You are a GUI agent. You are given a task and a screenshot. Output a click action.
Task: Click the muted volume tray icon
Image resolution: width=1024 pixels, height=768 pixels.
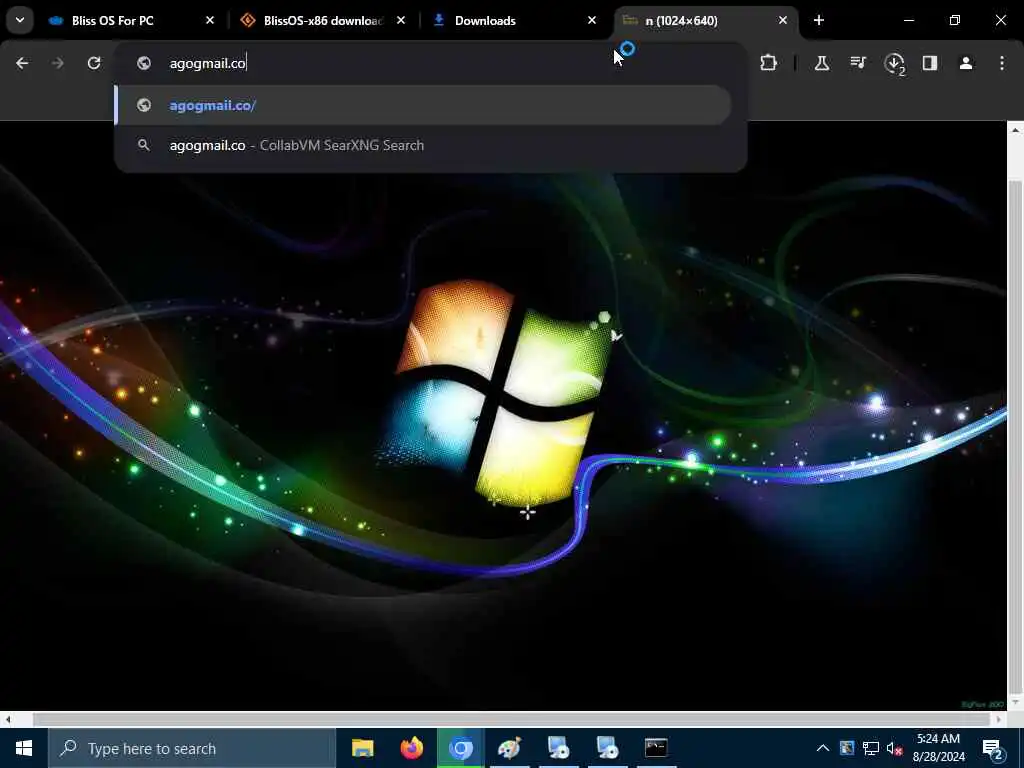click(x=894, y=748)
